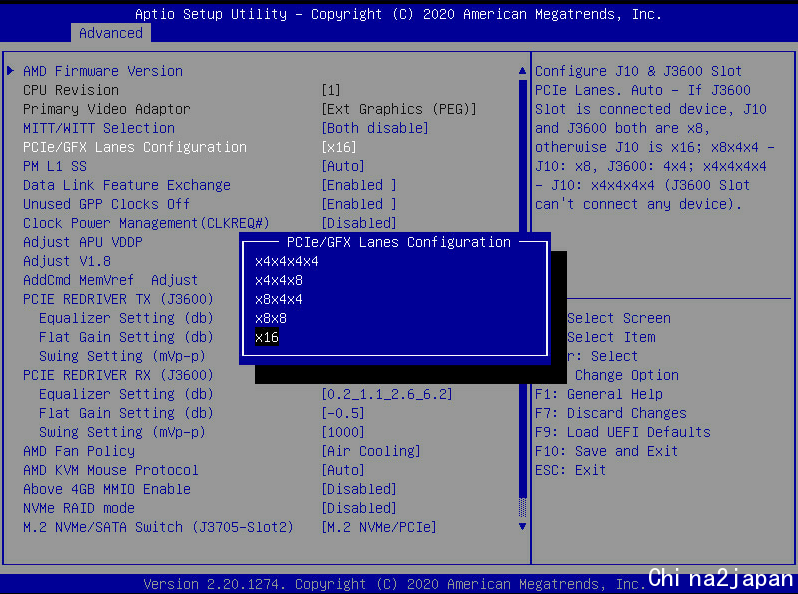Expand the AMD Firmware Version submenu arrow
Screen dimensions: 798x594
tap(10, 71)
